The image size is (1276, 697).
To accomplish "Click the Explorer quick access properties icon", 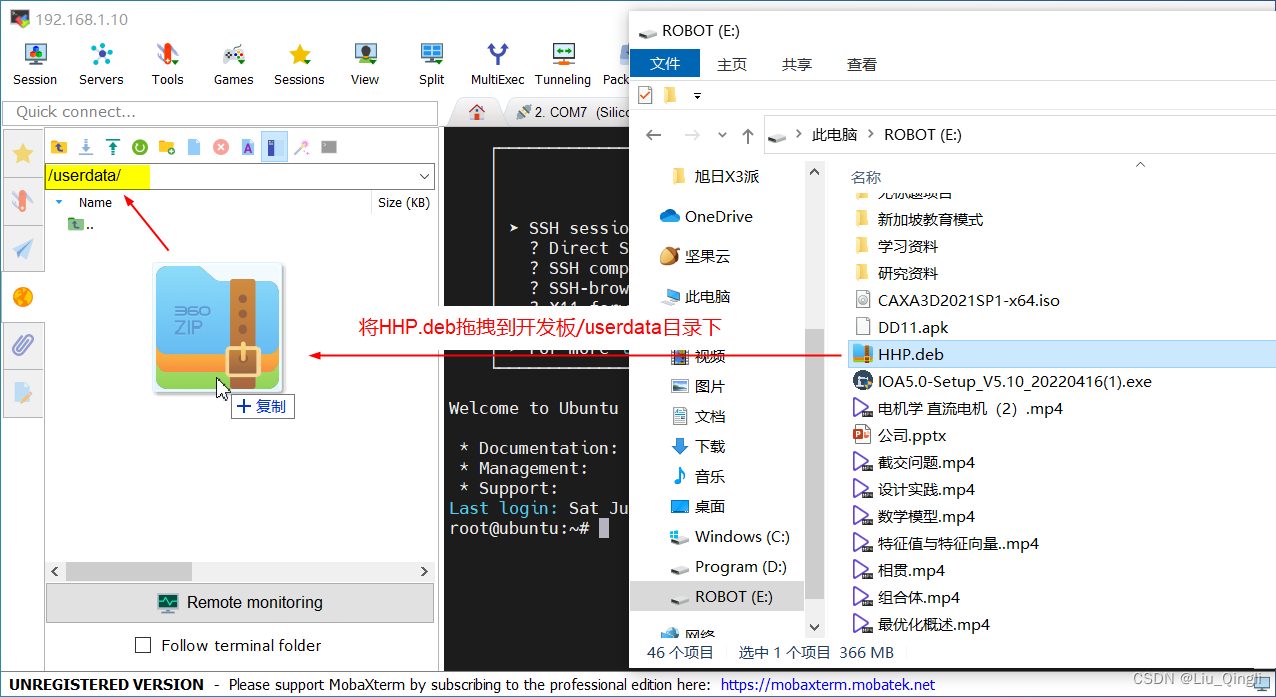I will (645, 95).
